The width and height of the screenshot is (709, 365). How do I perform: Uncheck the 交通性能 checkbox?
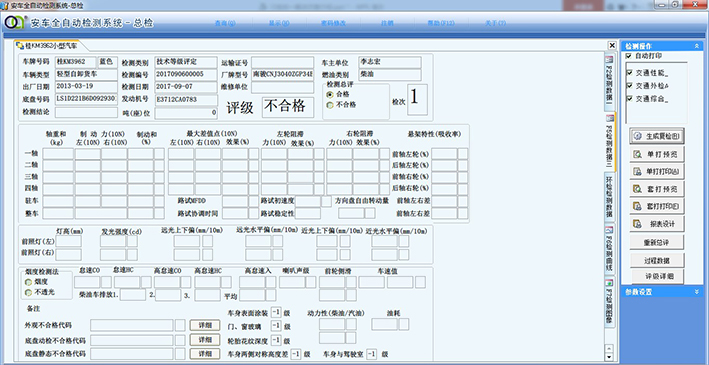629,73
